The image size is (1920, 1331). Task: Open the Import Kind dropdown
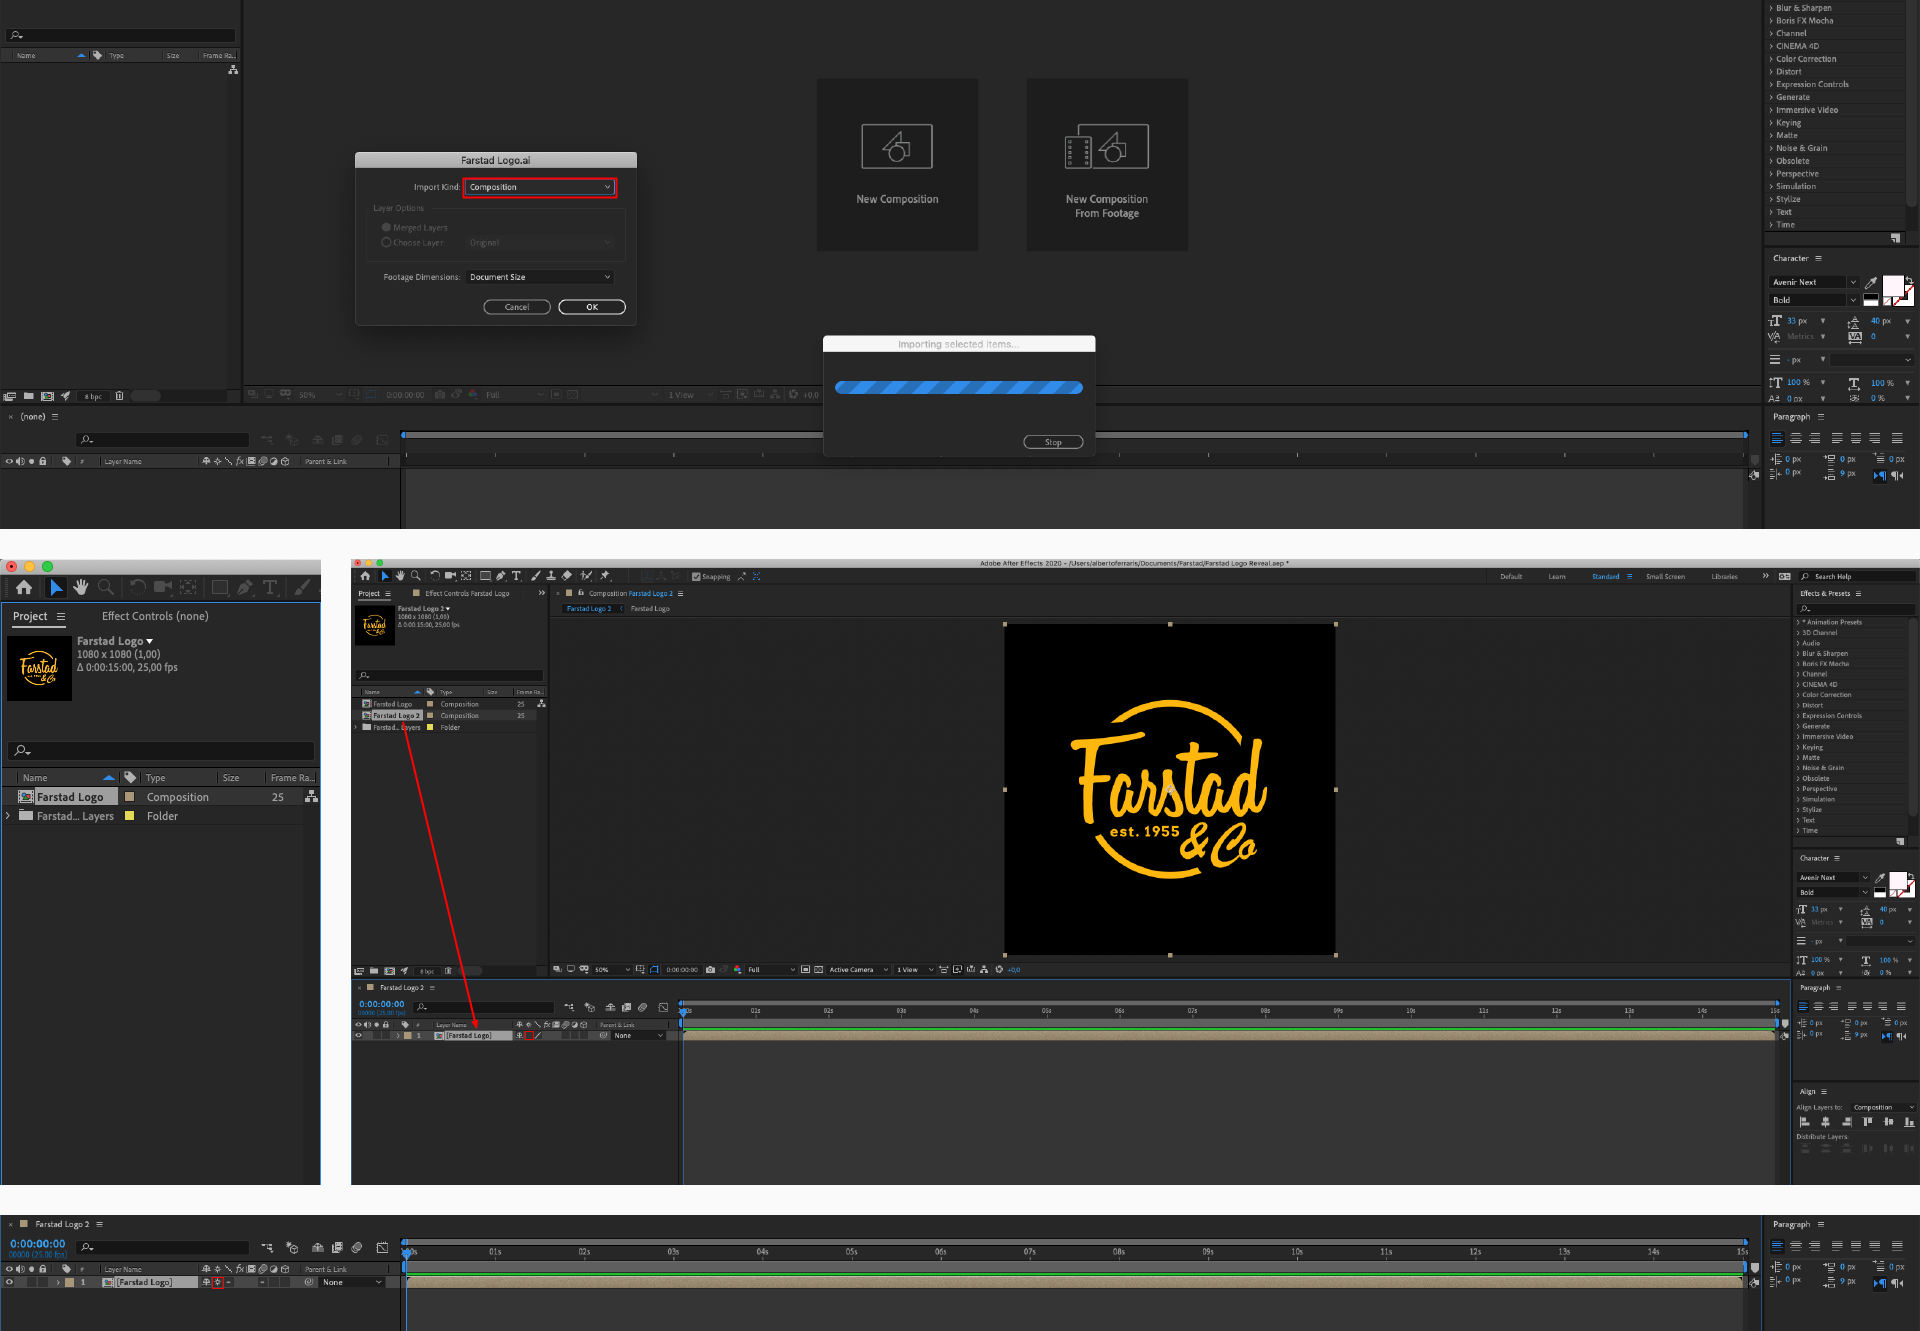pos(540,185)
